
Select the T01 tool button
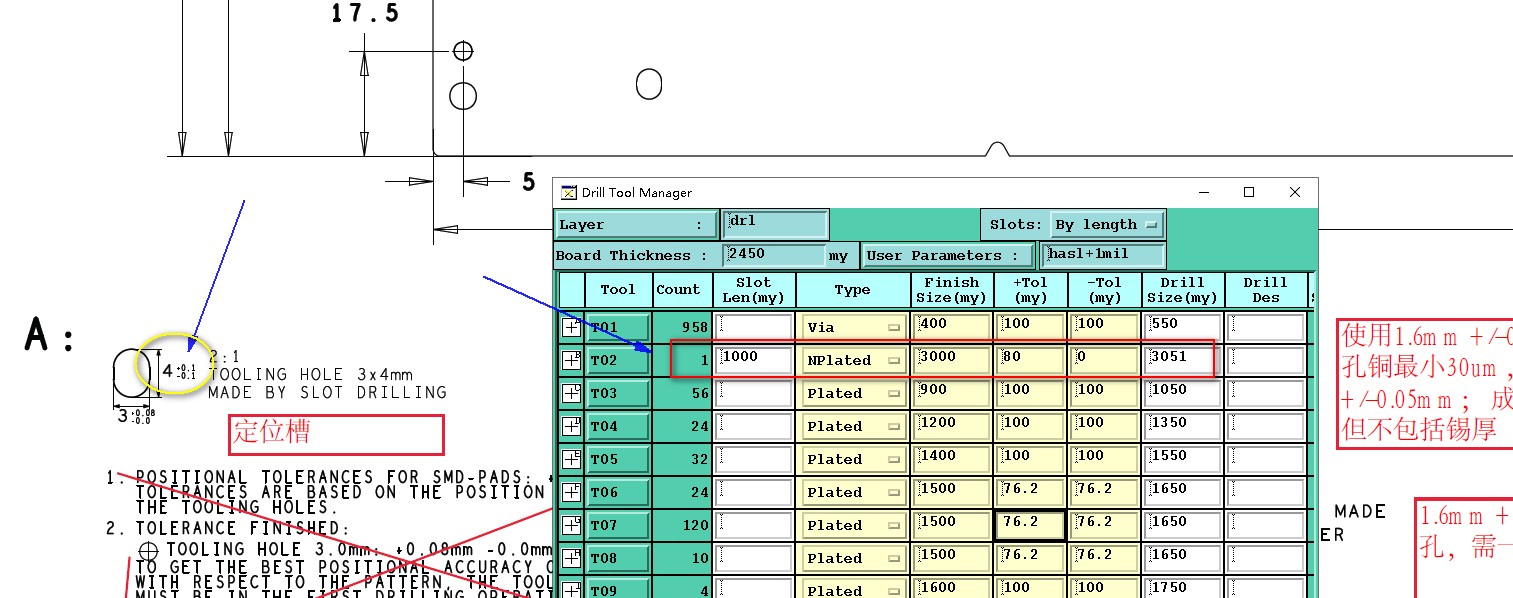point(618,327)
